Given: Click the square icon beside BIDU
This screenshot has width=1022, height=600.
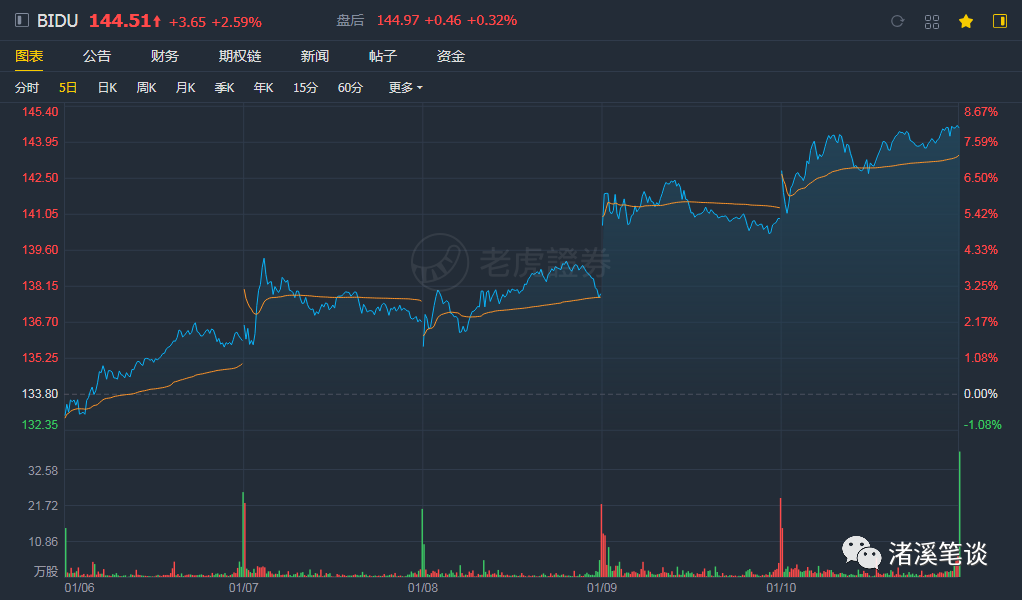Looking at the screenshot, I should (22, 20).
